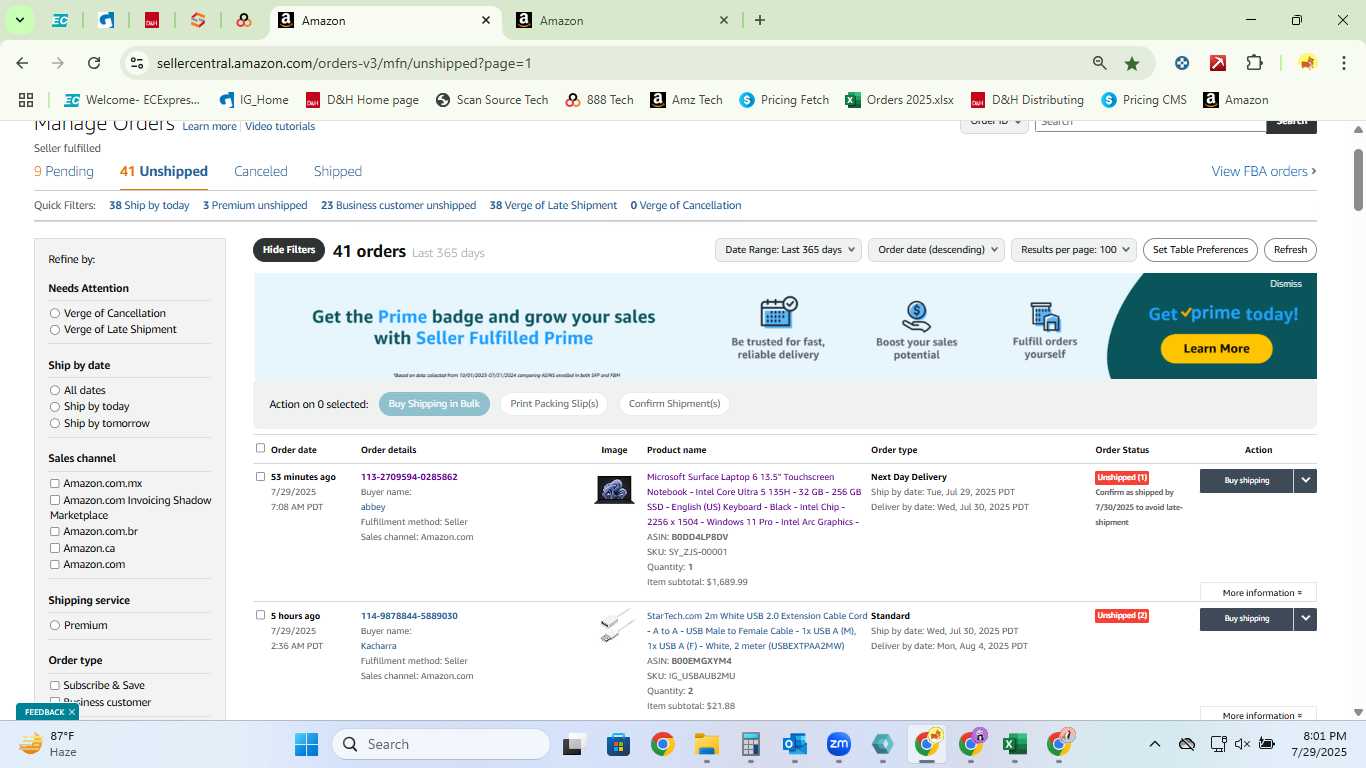Reload the Seller Central page

(94, 63)
